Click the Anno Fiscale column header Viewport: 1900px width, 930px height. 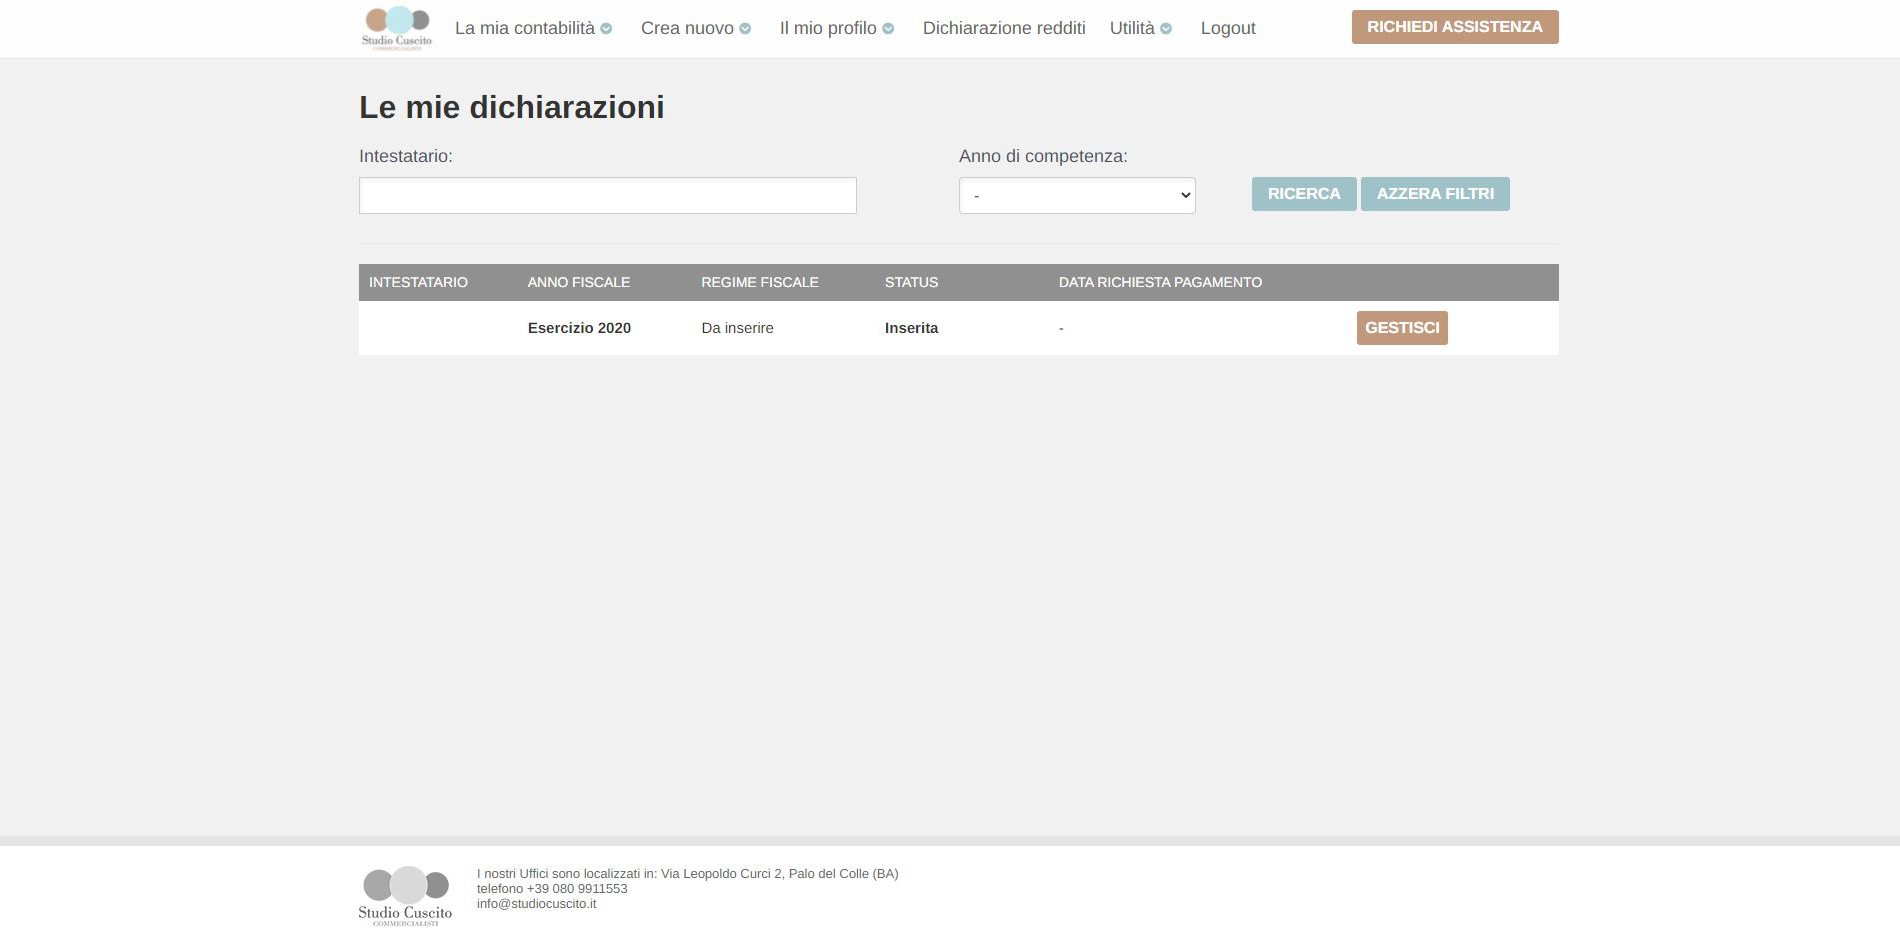point(578,282)
